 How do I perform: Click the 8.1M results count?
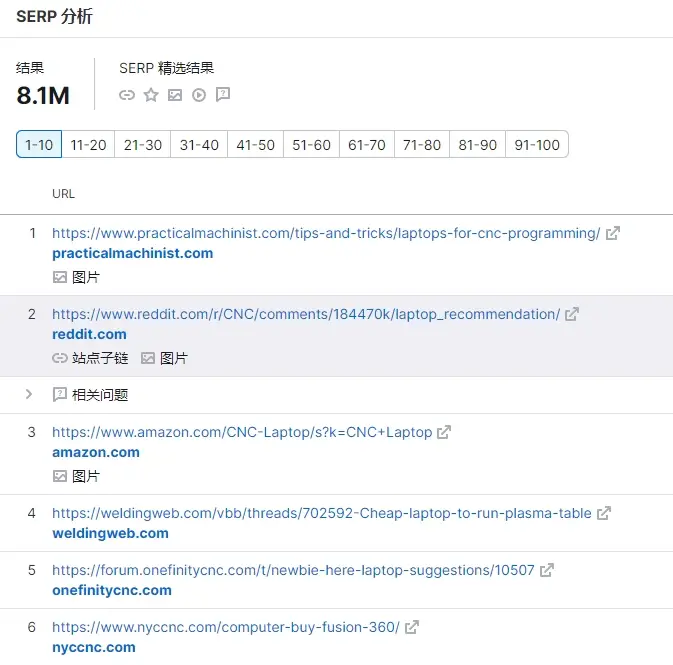[x=43, y=95]
